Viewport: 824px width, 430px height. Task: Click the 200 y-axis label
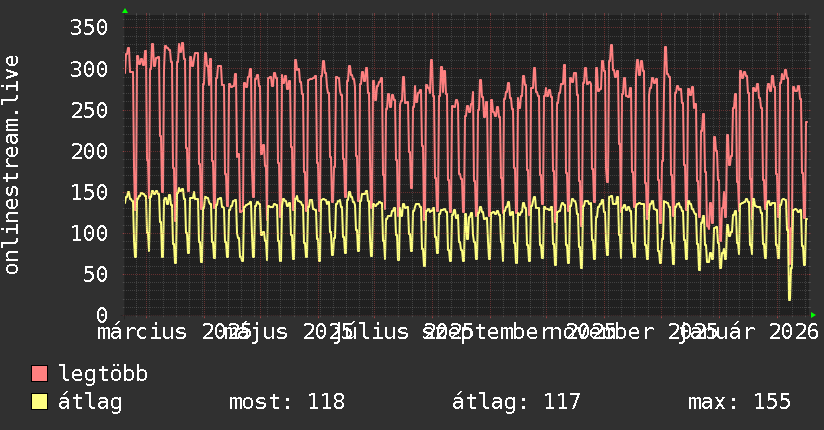click(89, 151)
